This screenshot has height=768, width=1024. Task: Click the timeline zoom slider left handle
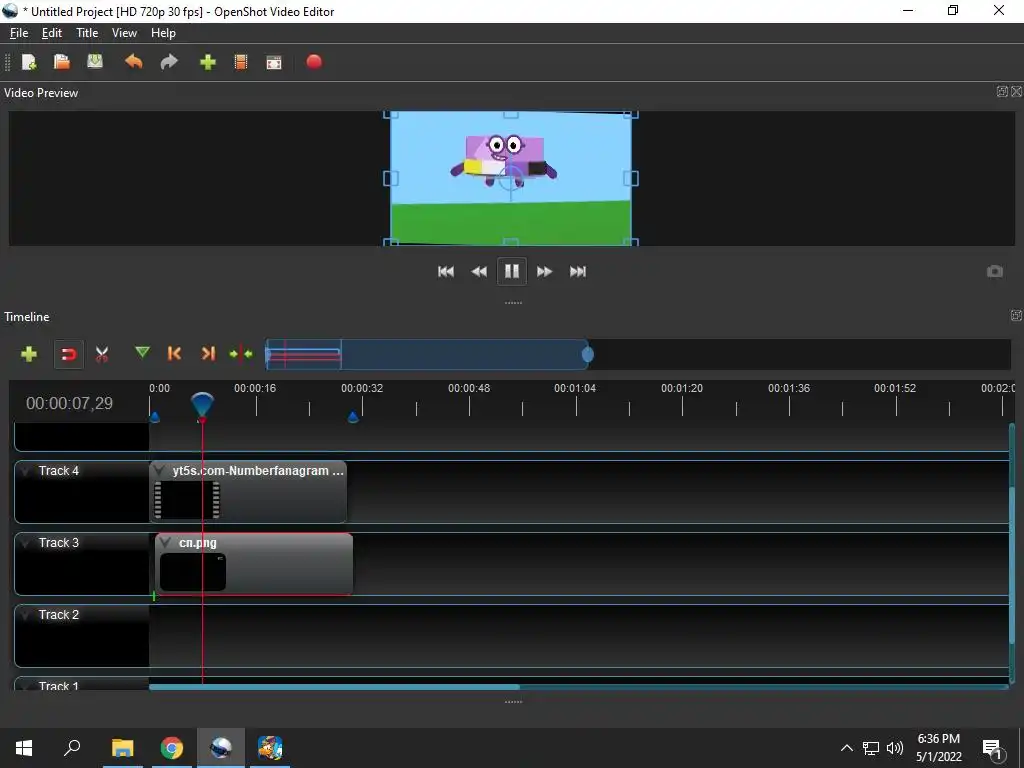268,354
